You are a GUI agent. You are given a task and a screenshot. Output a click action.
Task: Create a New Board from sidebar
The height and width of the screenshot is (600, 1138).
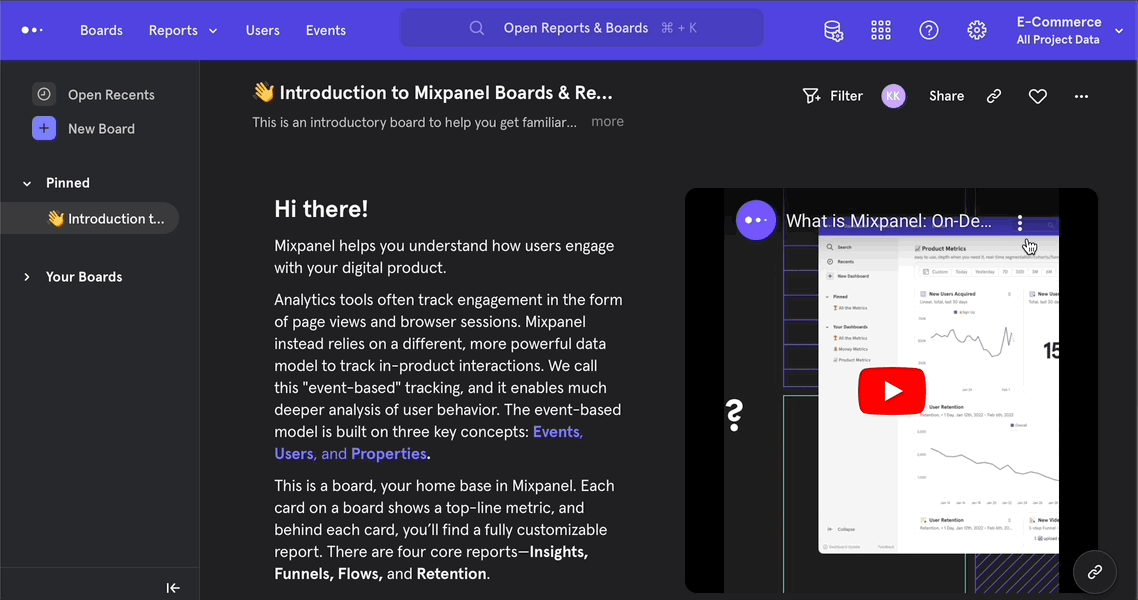(x=102, y=128)
